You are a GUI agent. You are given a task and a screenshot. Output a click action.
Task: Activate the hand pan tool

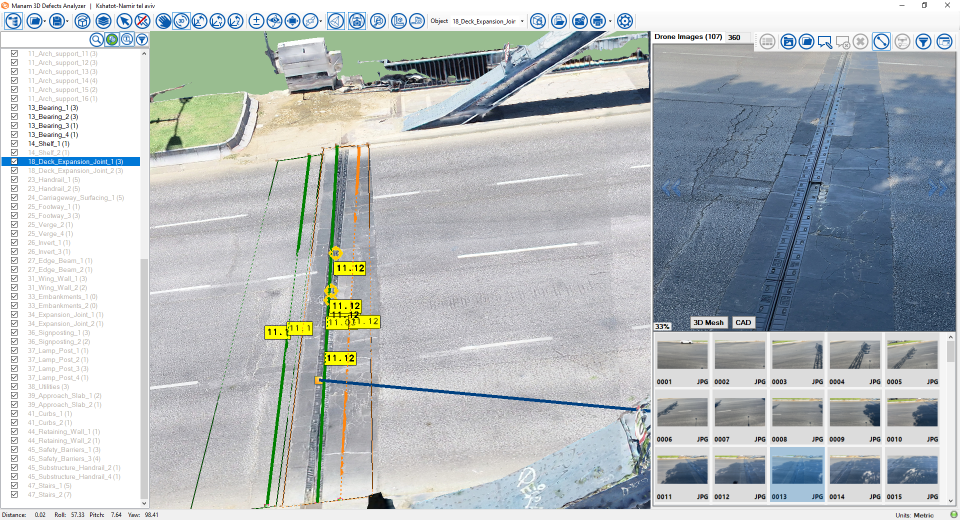tap(163, 21)
